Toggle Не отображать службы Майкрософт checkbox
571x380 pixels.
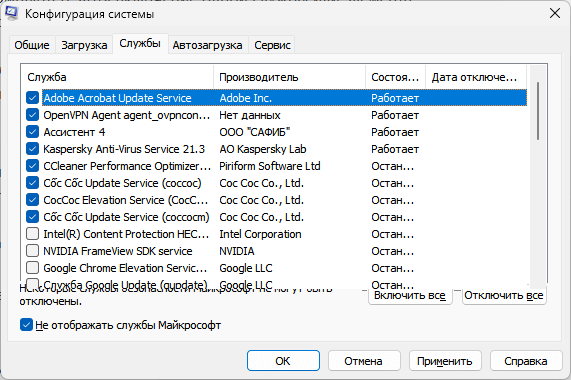pos(26,325)
